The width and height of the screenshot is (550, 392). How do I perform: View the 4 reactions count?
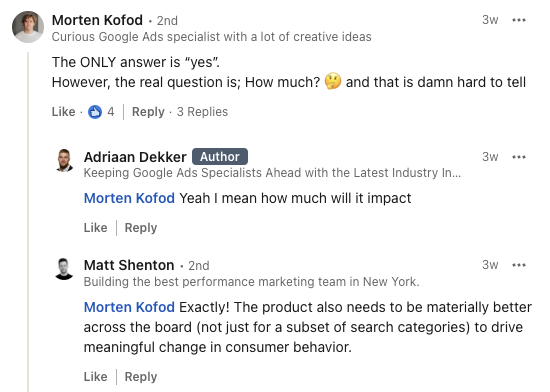[x=110, y=112]
